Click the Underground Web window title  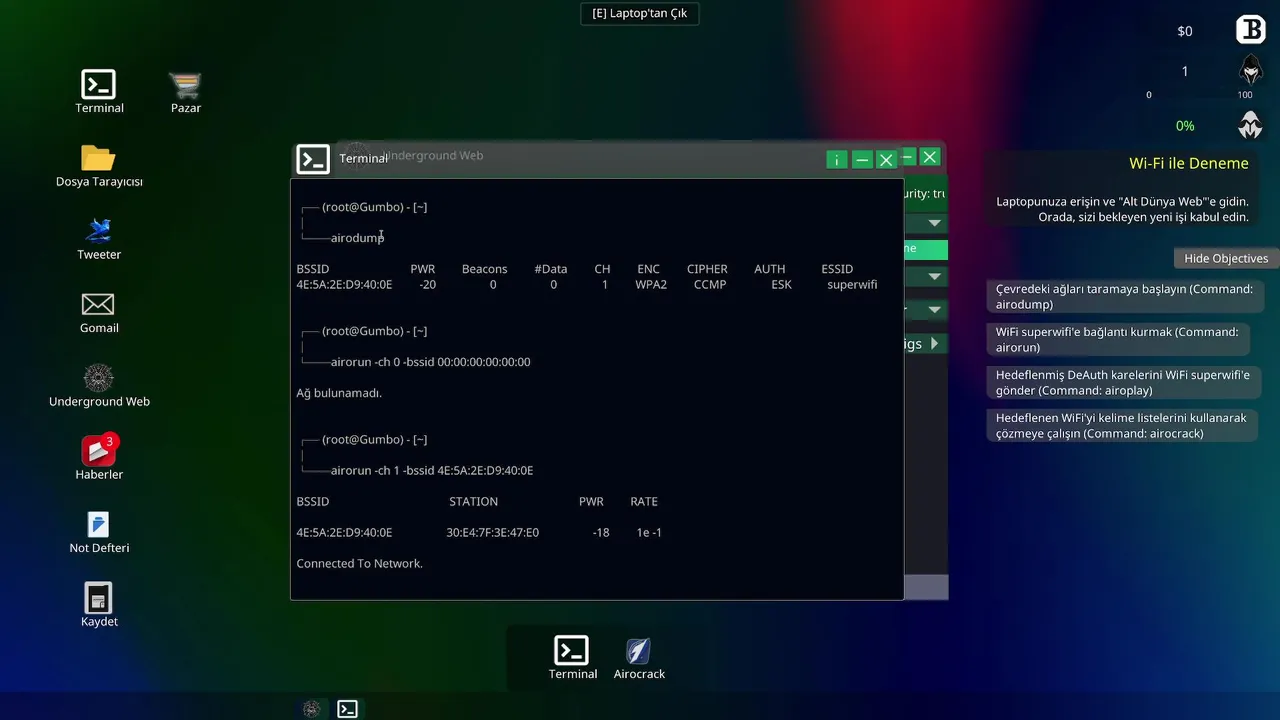click(433, 155)
